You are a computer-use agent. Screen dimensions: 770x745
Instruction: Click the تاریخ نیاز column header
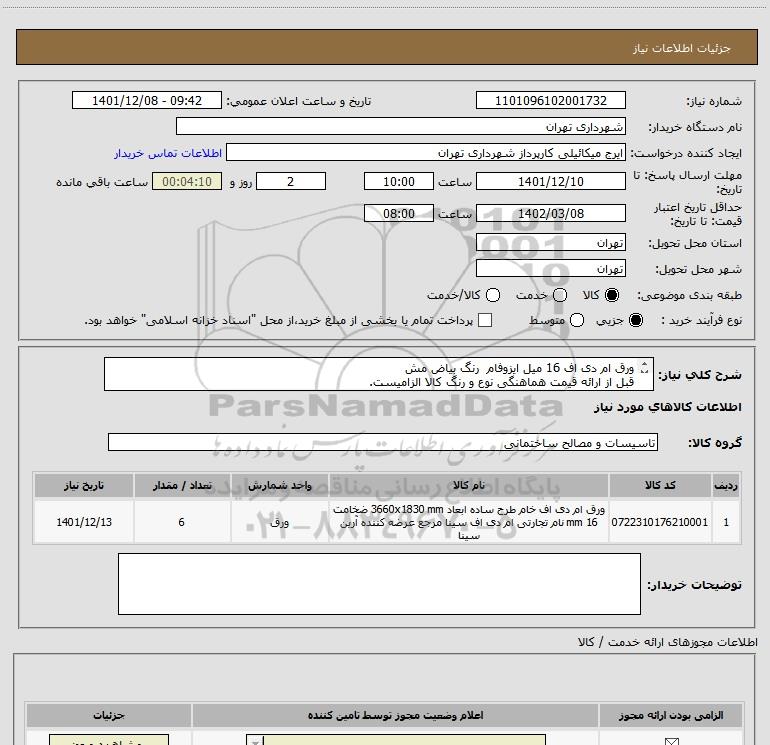[x=84, y=485]
